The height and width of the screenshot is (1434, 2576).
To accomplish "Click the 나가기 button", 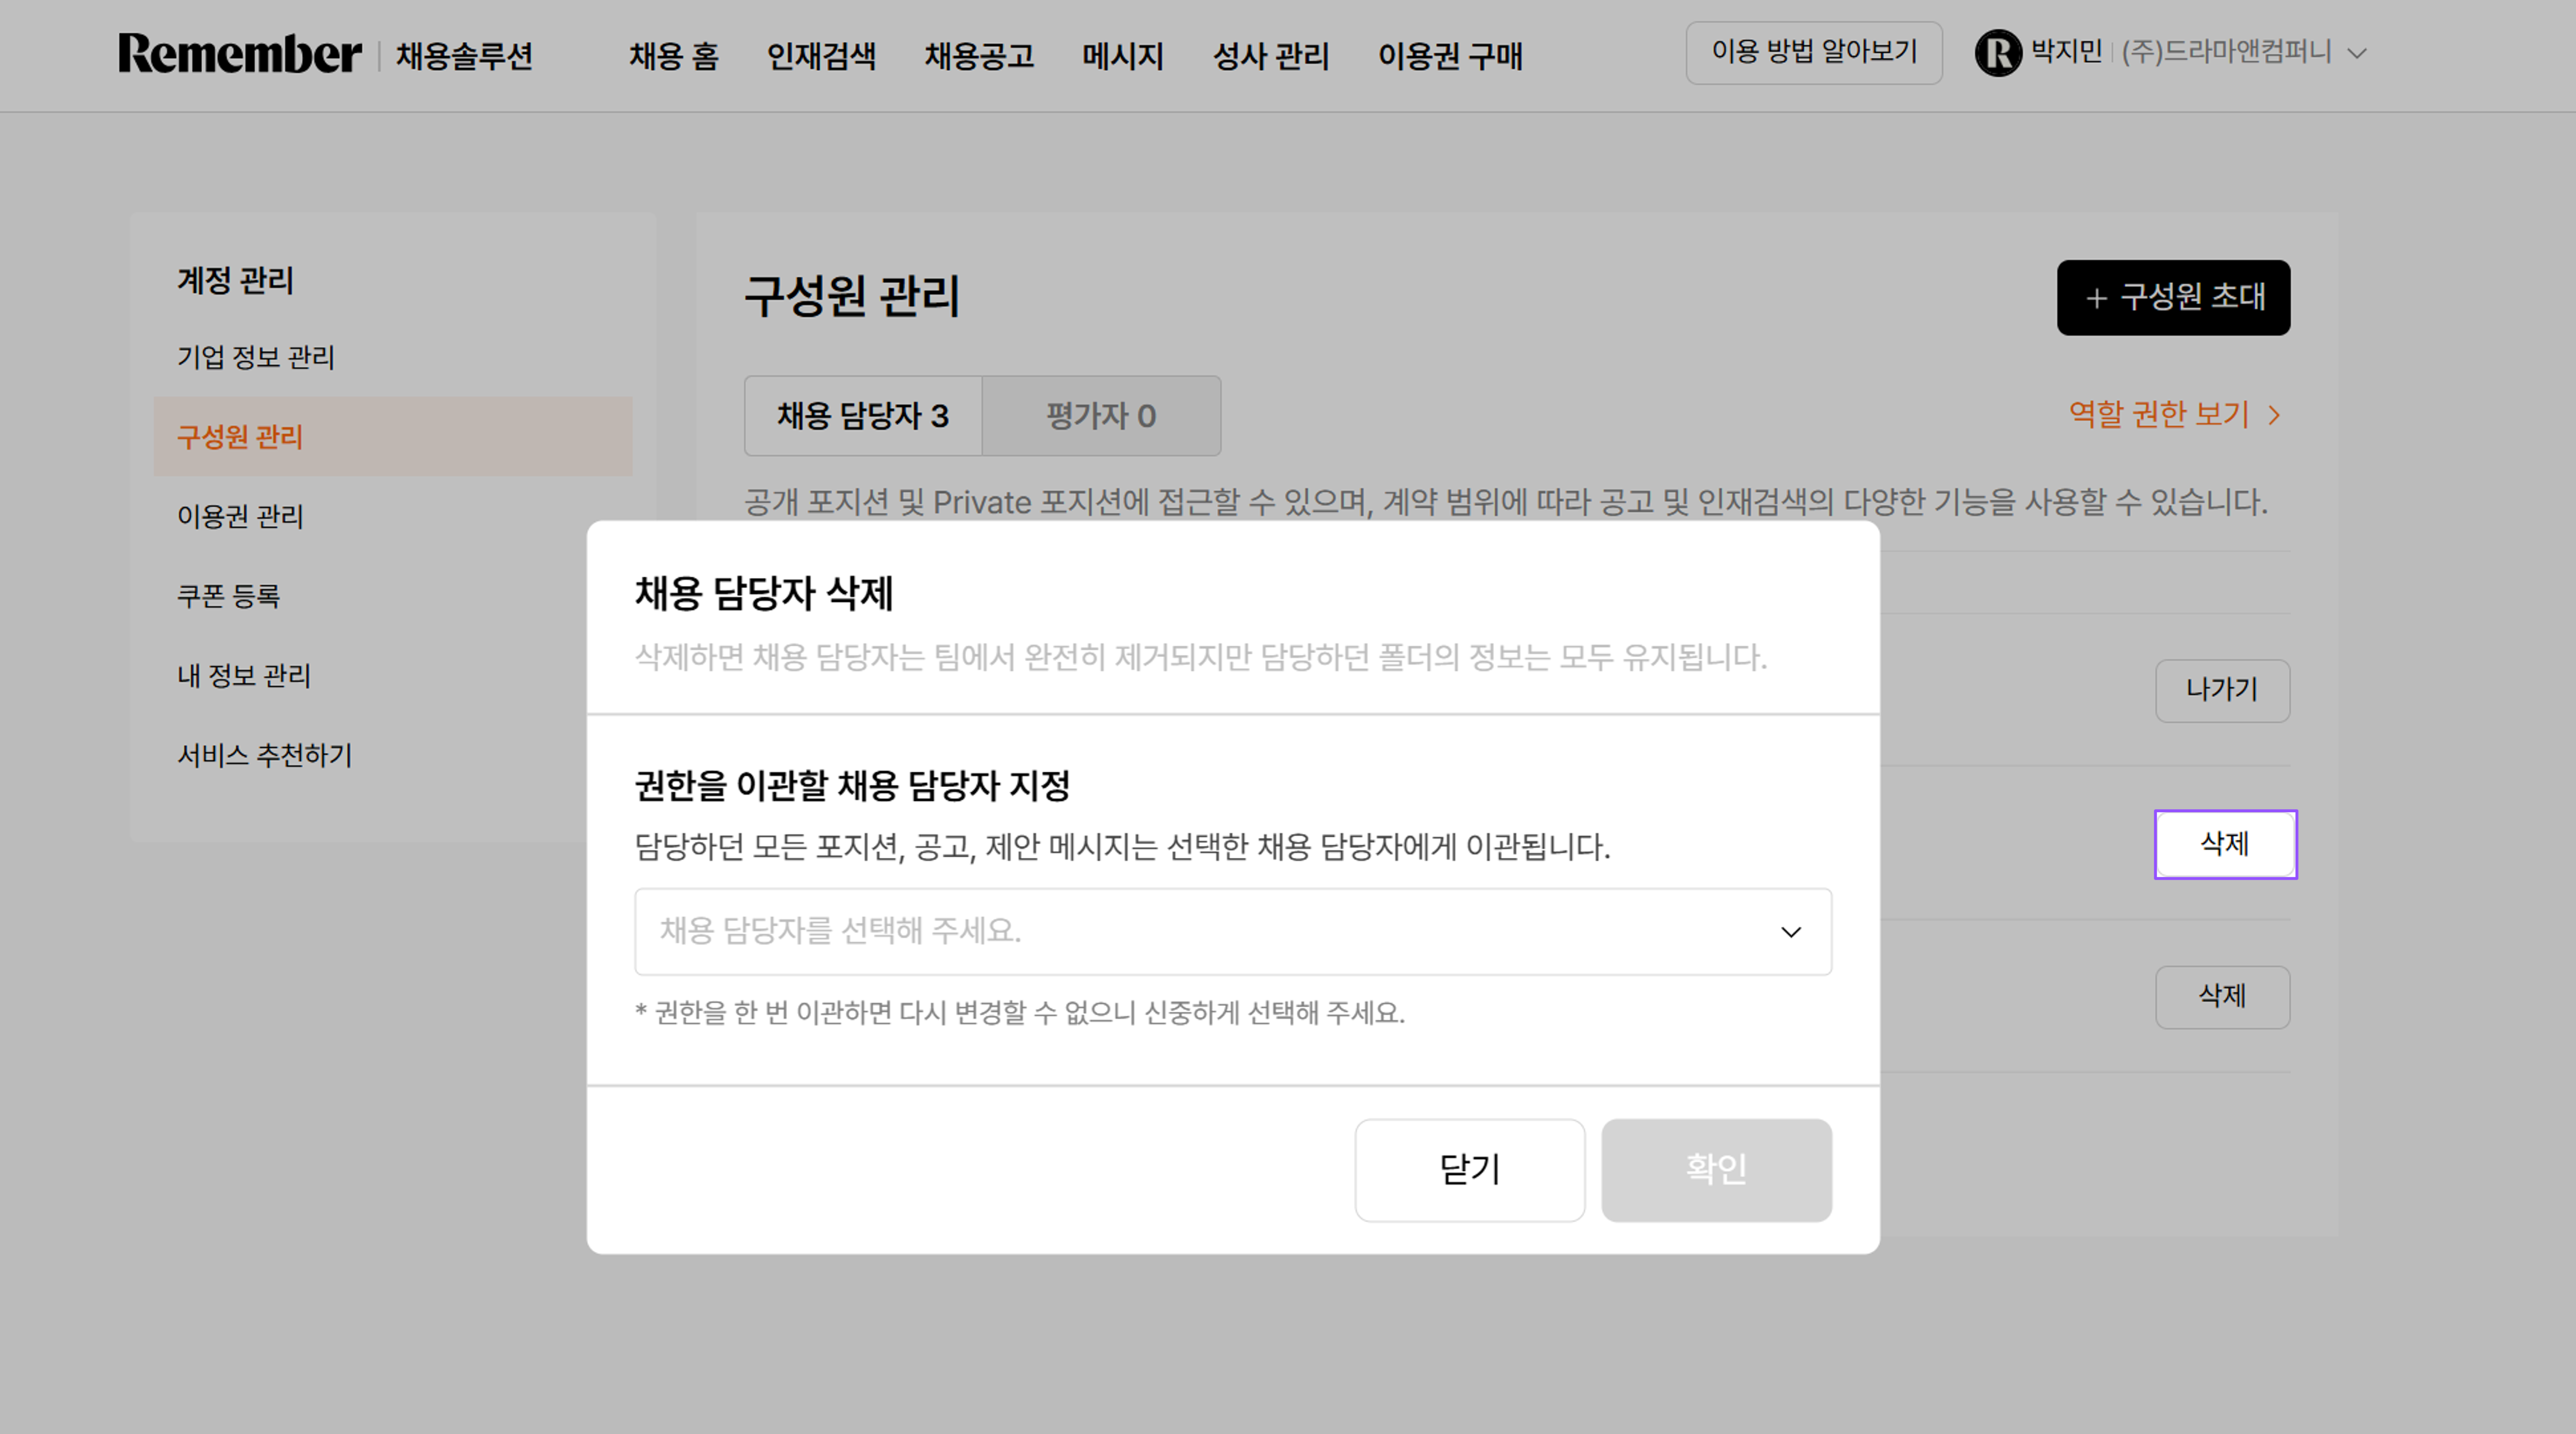I will (x=2223, y=690).
